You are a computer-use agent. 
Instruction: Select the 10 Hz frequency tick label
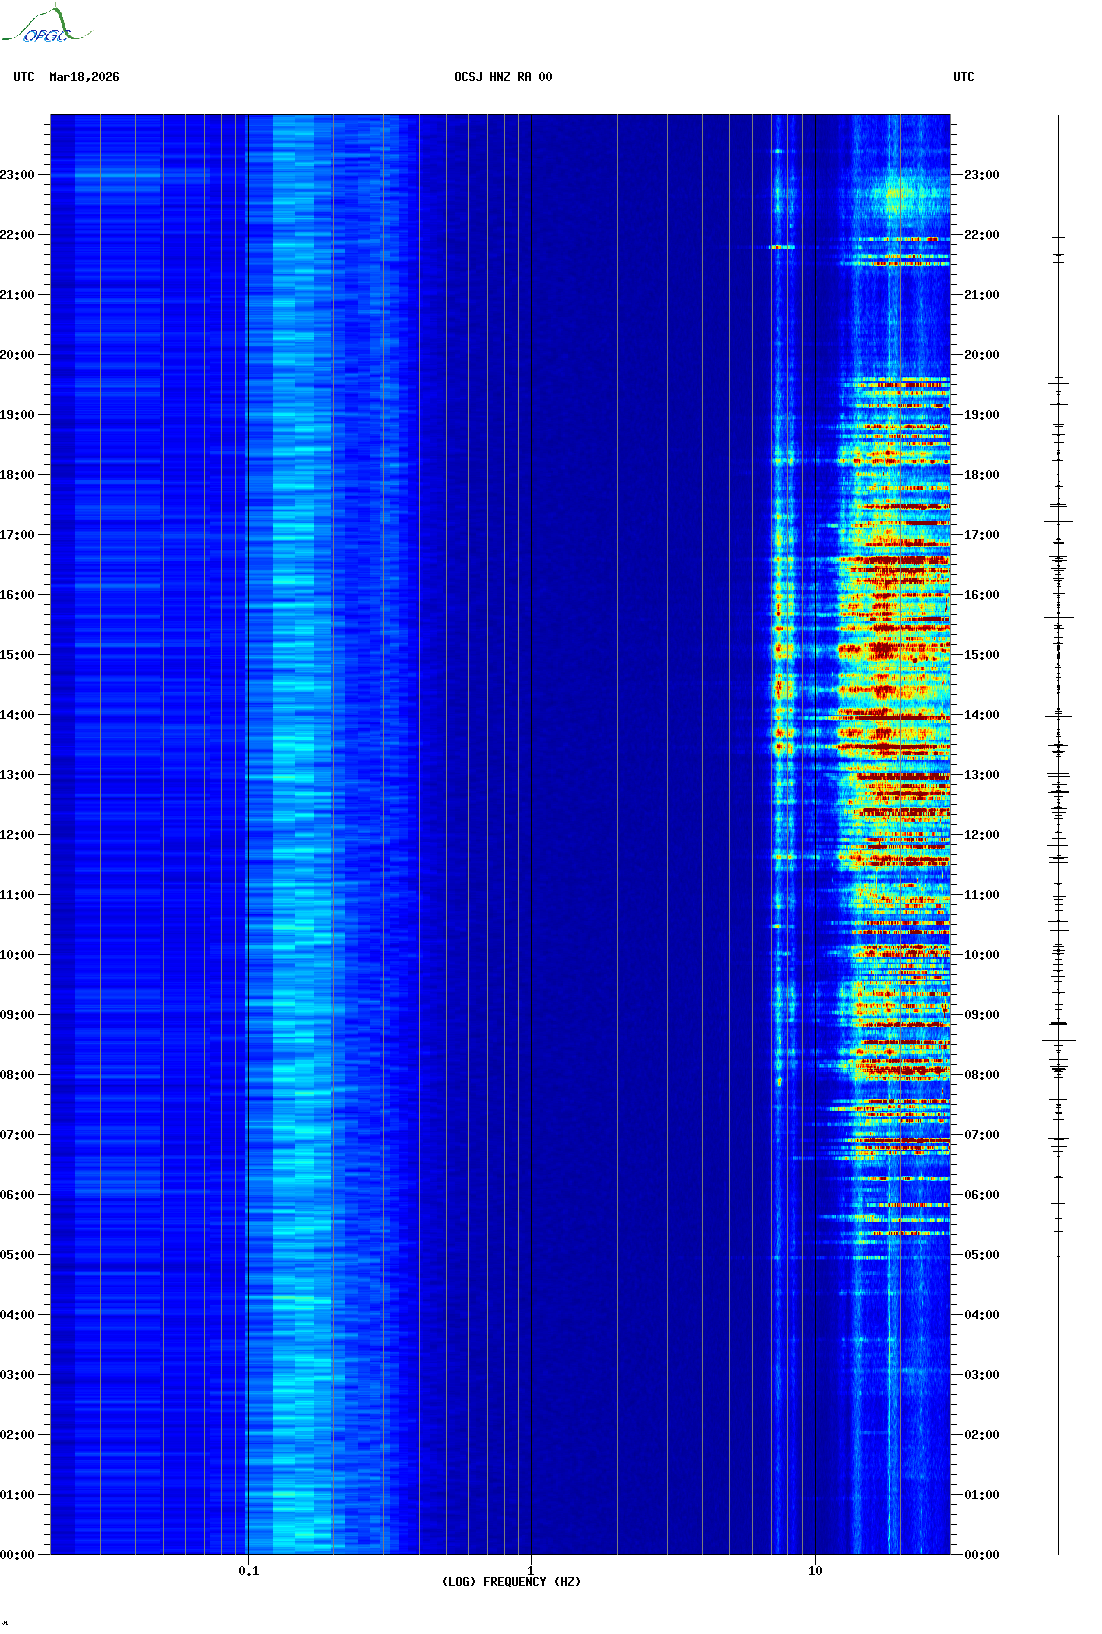pos(815,1571)
